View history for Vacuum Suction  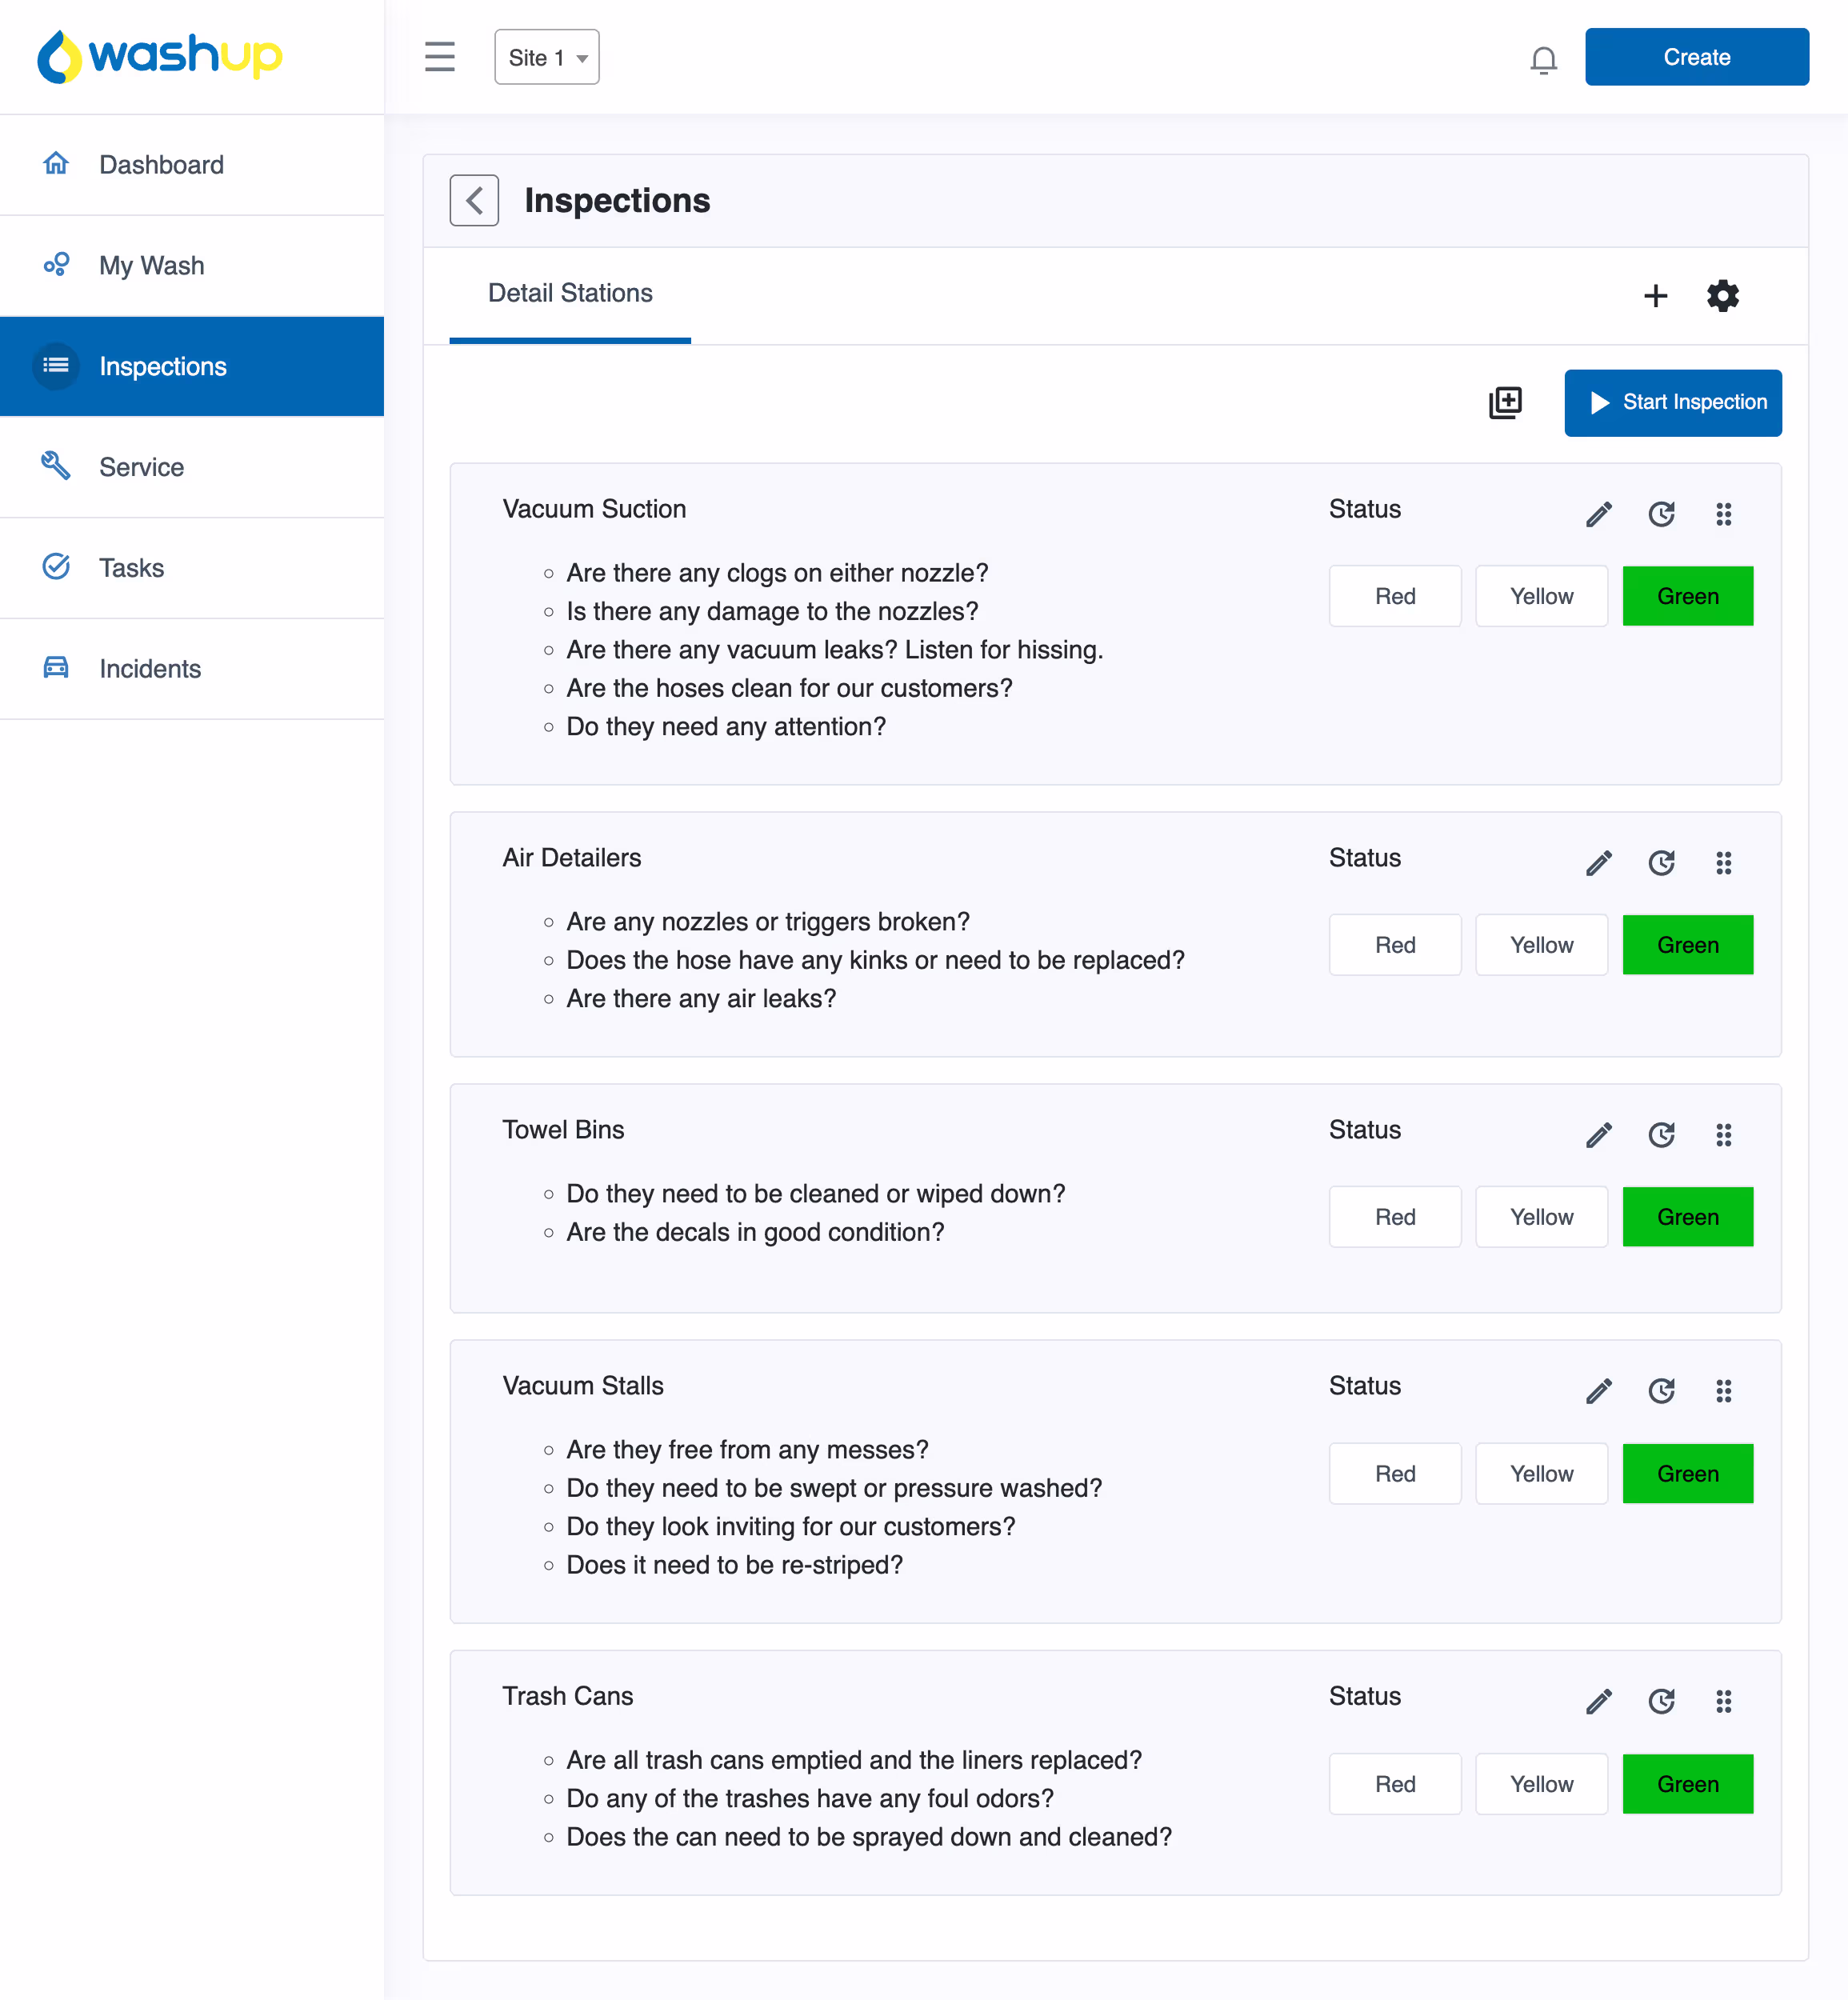click(1662, 514)
